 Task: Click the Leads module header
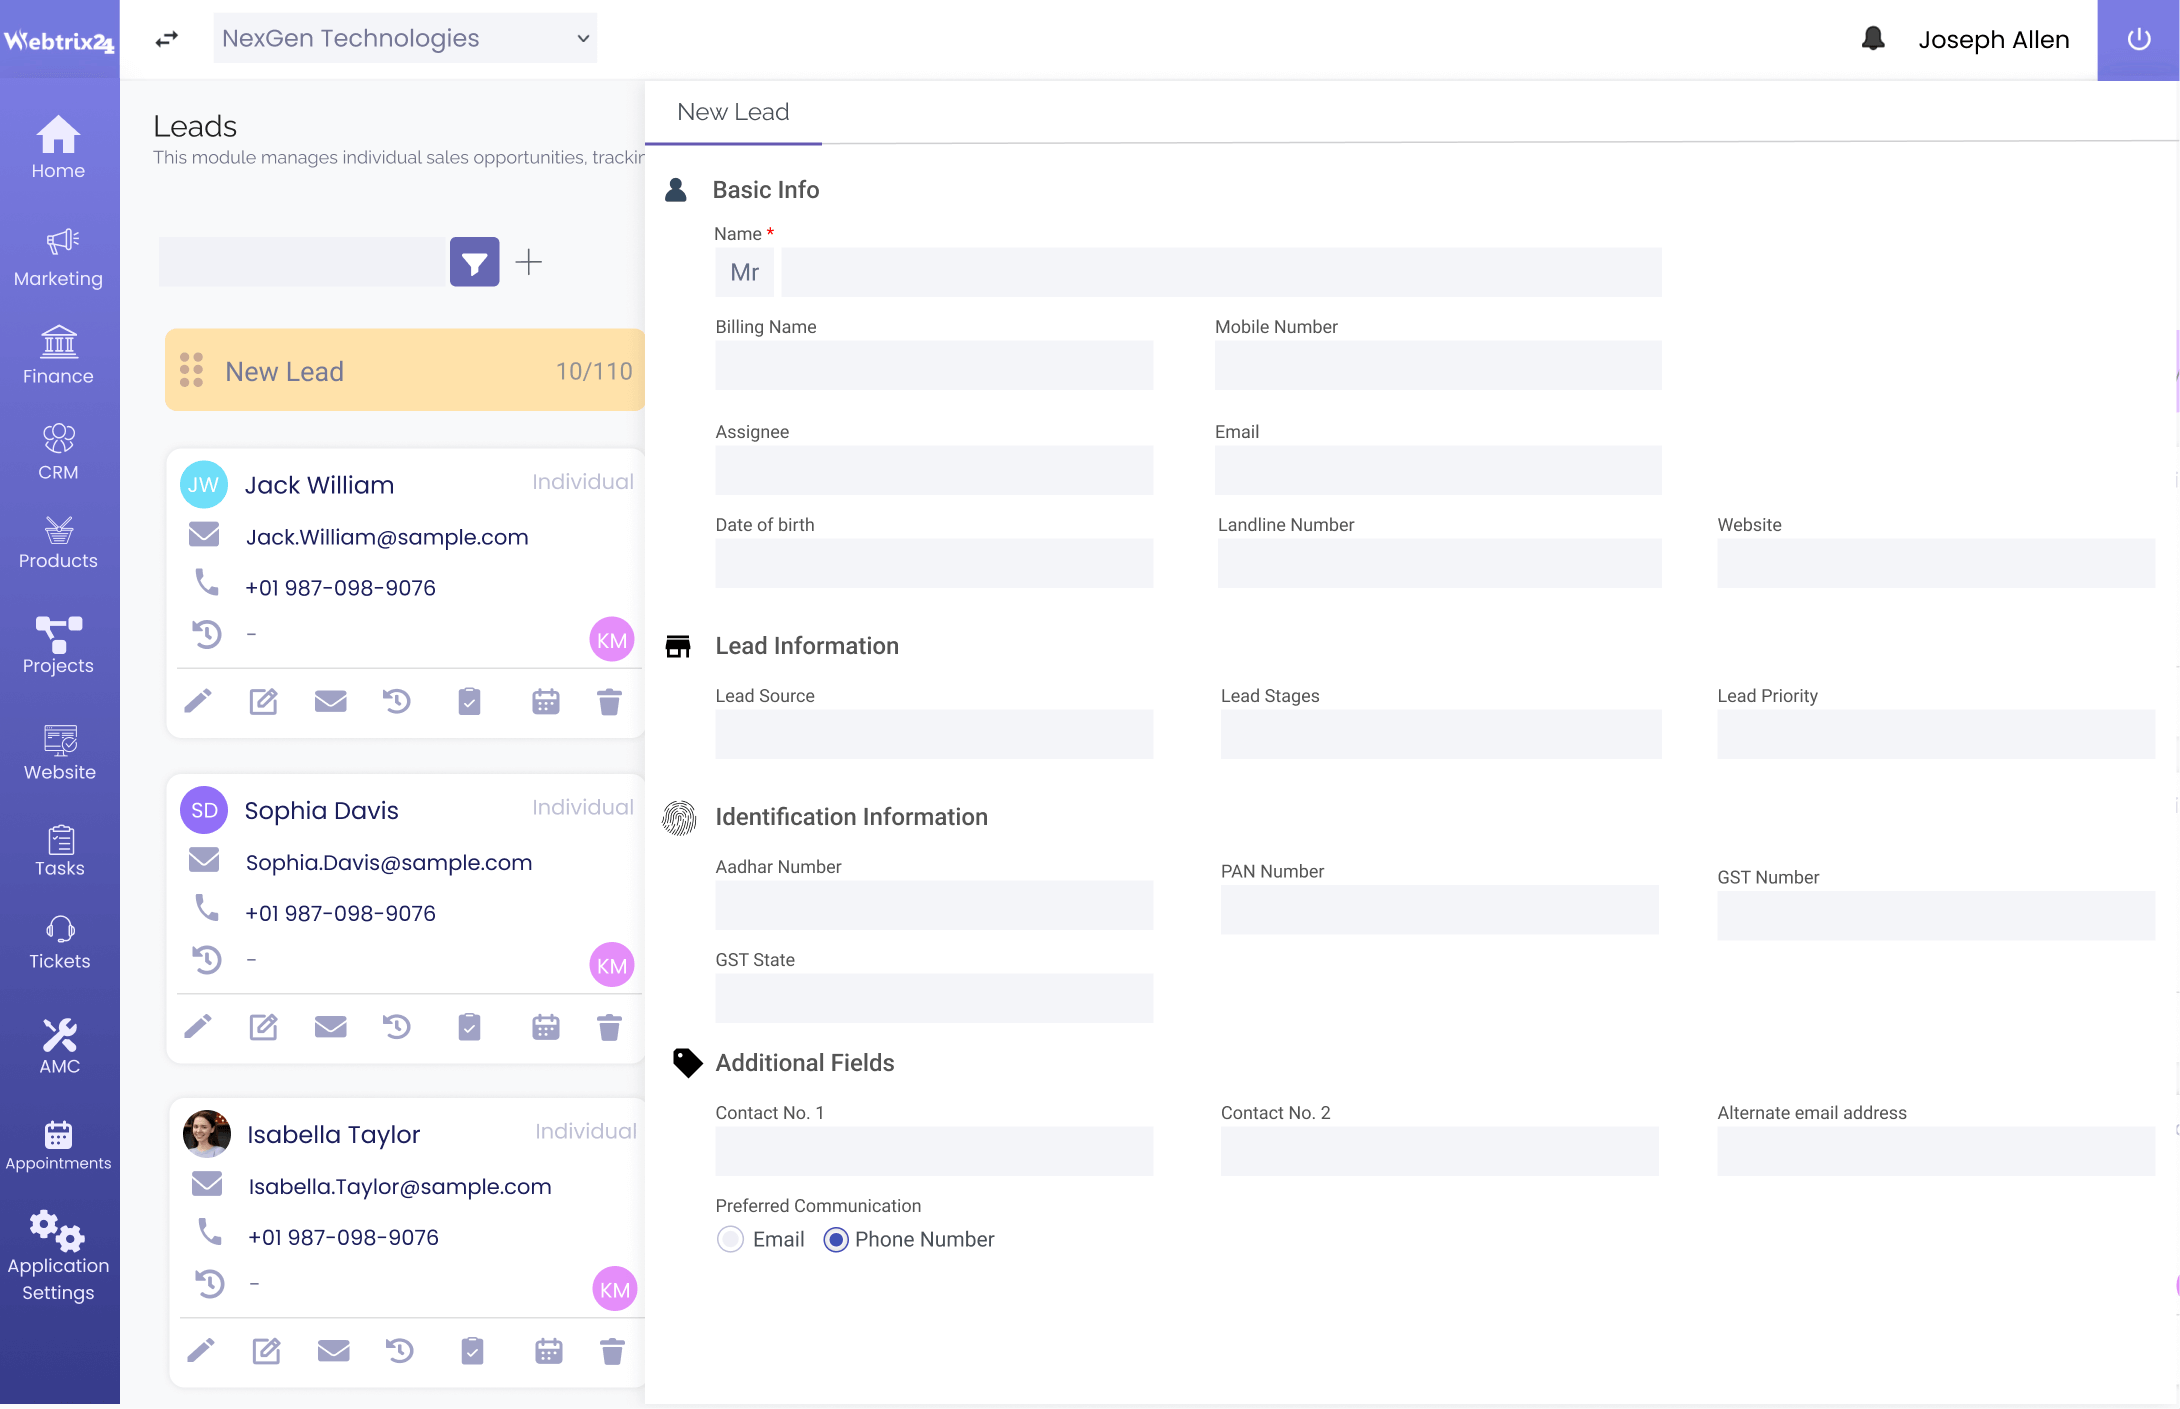point(195,124)
